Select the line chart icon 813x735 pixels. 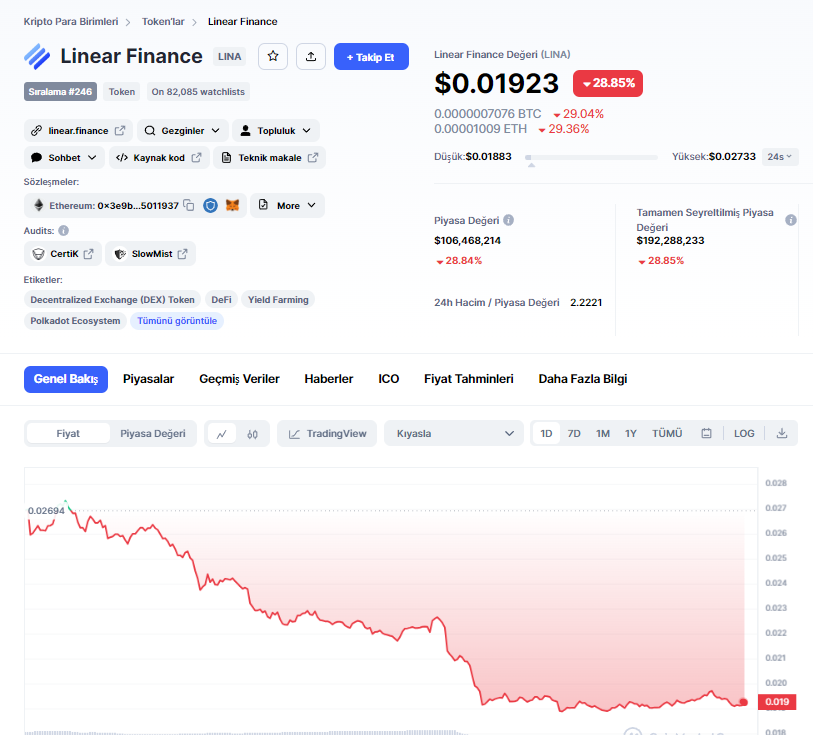coord(221,434)
